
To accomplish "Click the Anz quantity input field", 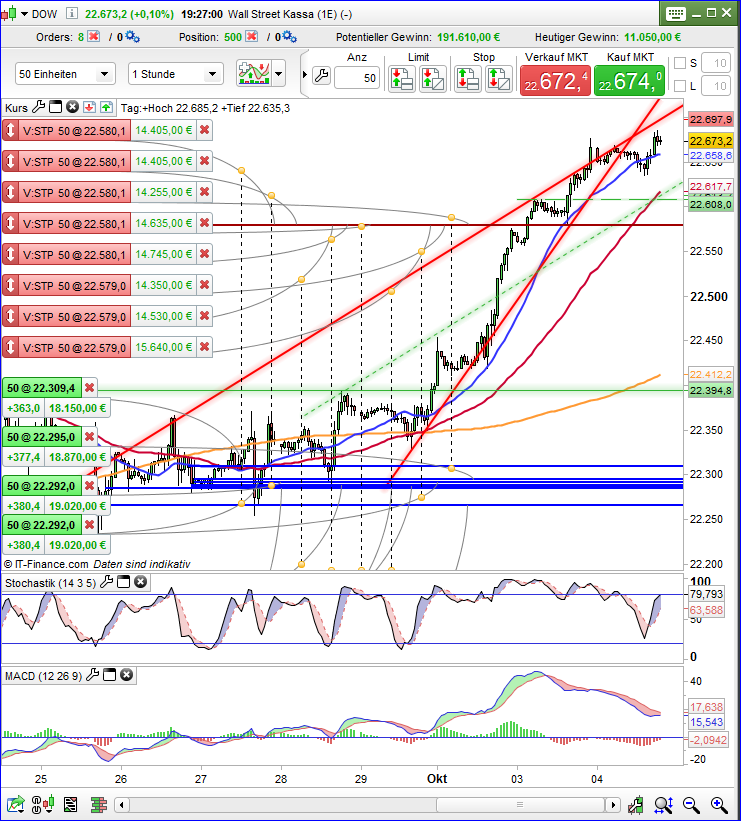I will coord(357,78).
